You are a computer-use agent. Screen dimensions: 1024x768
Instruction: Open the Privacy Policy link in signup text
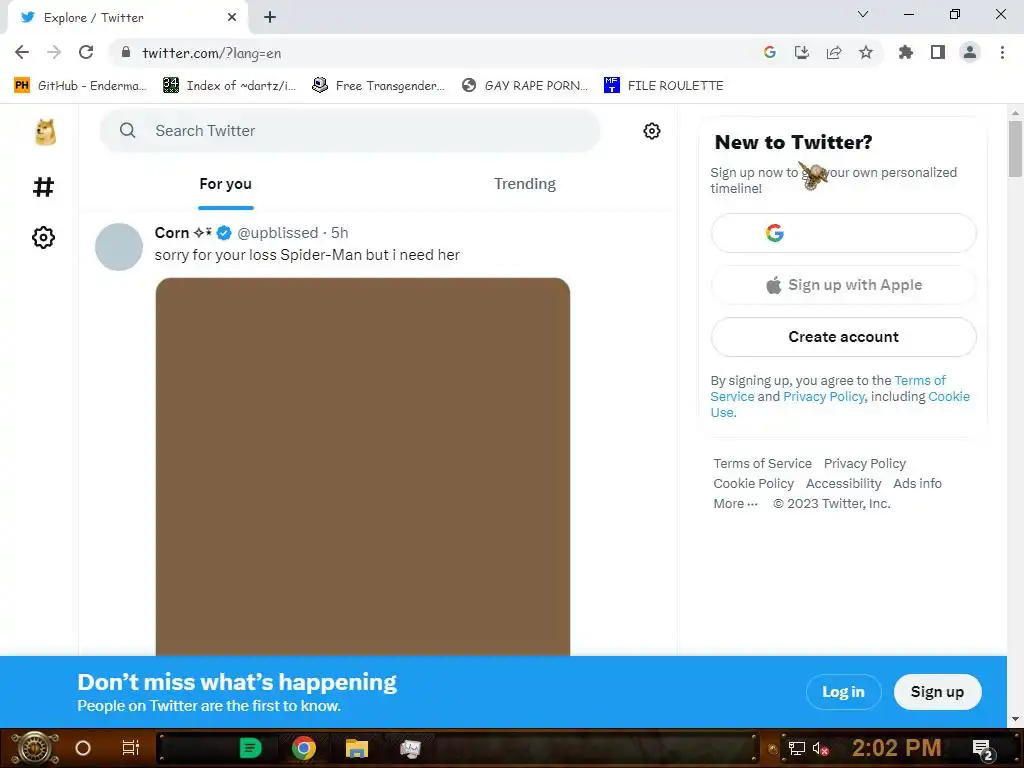pyautogui.click(x=824, y=396)
